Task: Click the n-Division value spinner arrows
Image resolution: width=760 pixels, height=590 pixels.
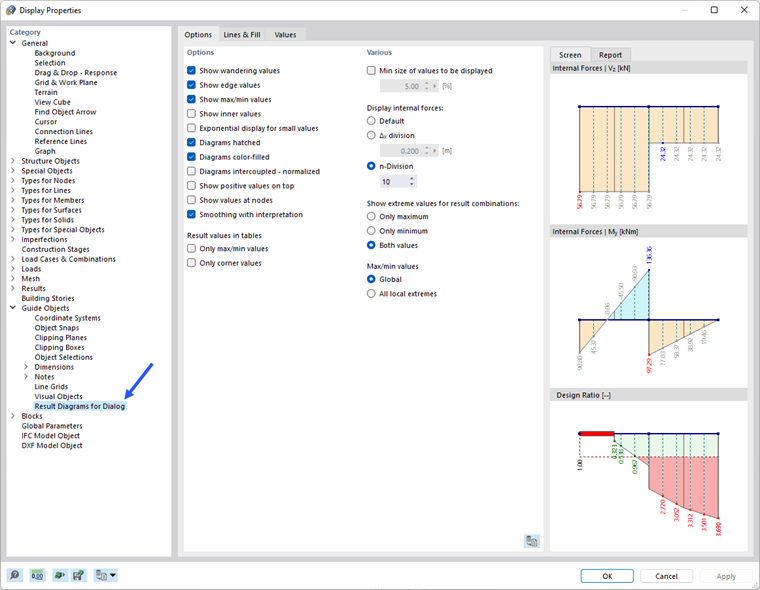Action: (x=412, y=181)
